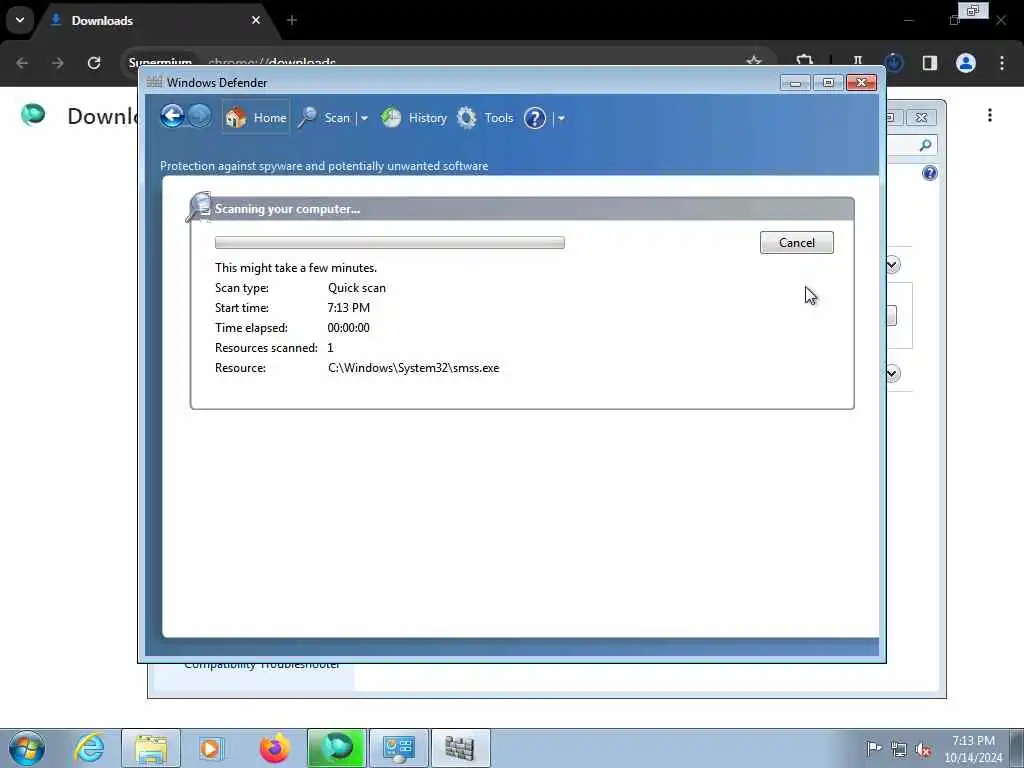Open the network tray icon
Screen dimensions: 1024x768
point(899,749)
